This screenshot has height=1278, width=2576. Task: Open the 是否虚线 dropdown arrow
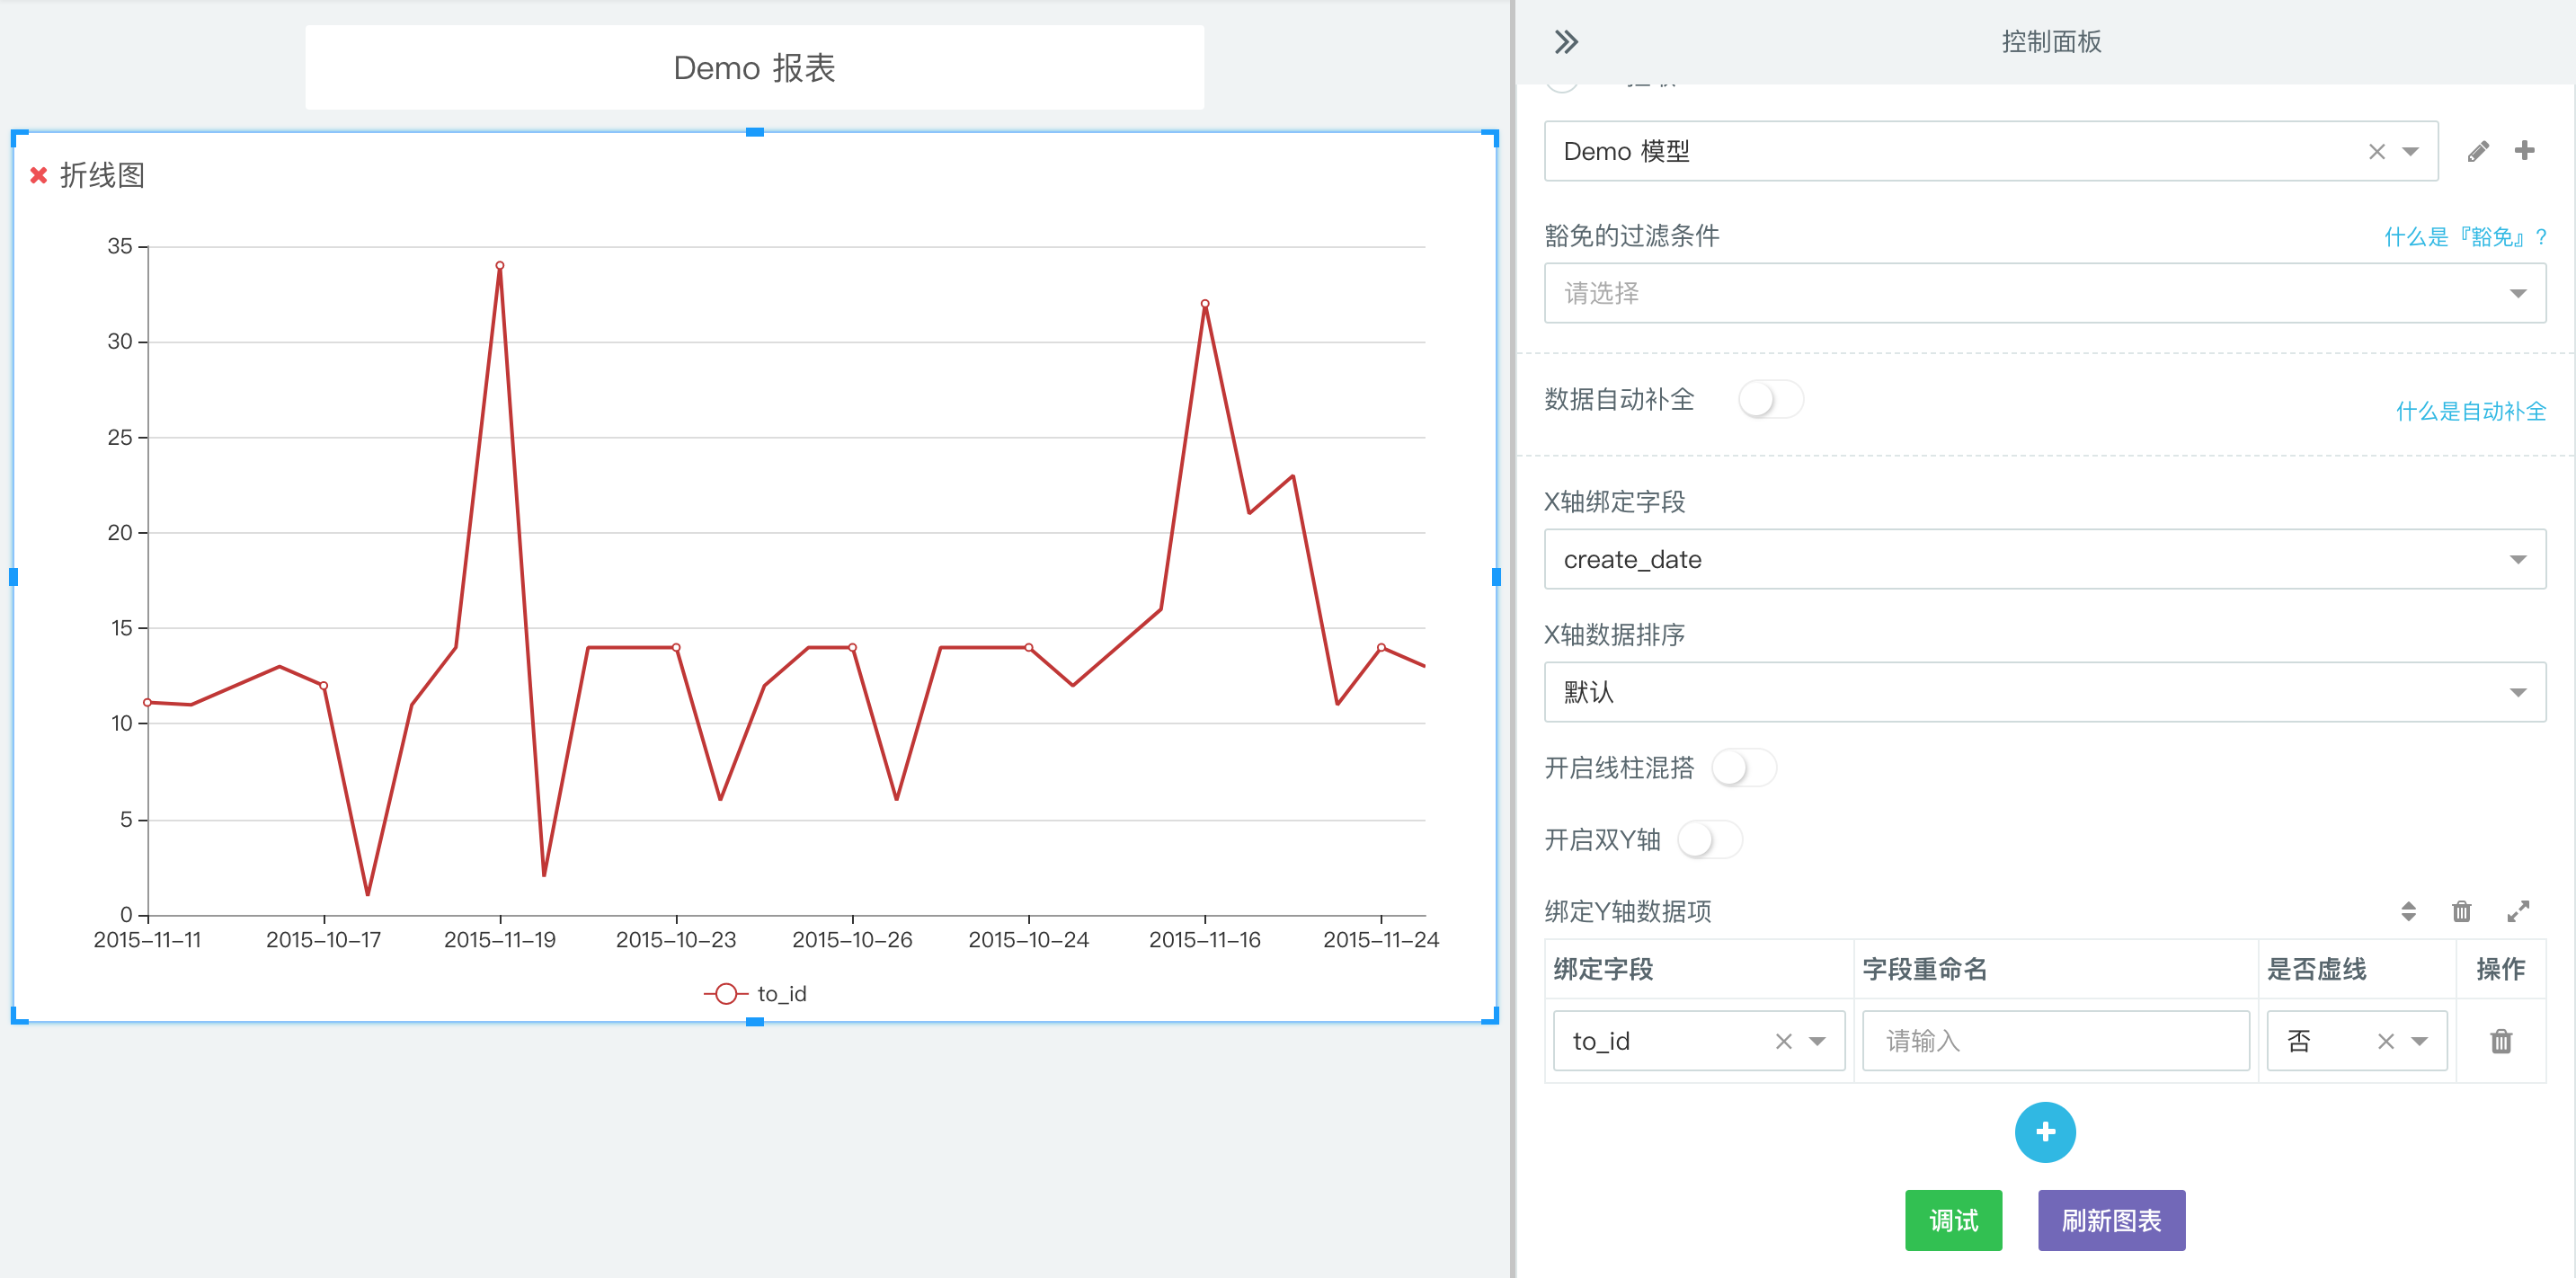(2419, 1041)
